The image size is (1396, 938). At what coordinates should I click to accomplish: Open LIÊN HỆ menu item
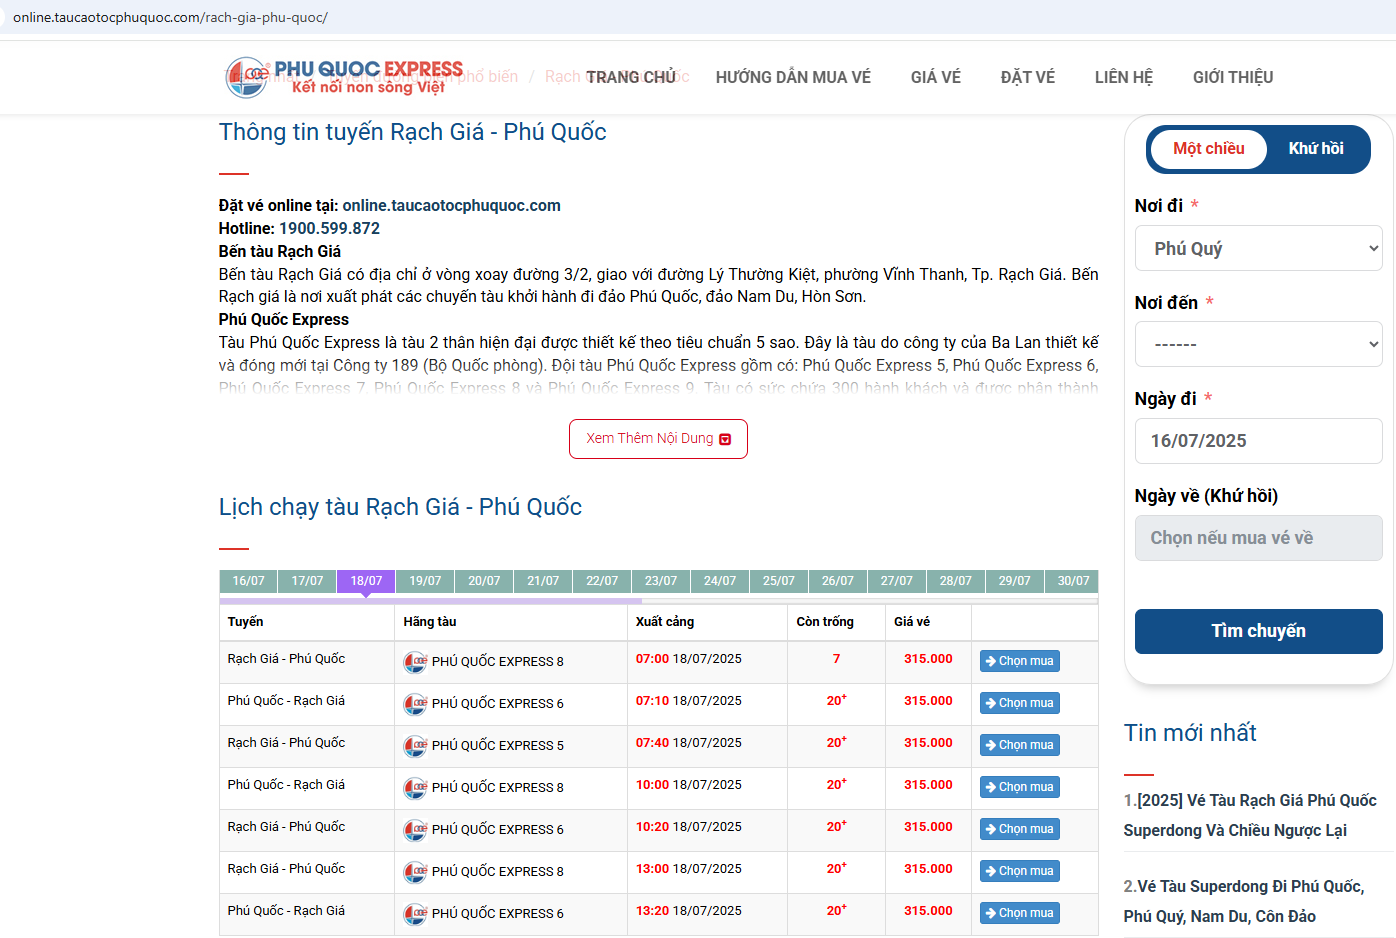click(1123, 77)
